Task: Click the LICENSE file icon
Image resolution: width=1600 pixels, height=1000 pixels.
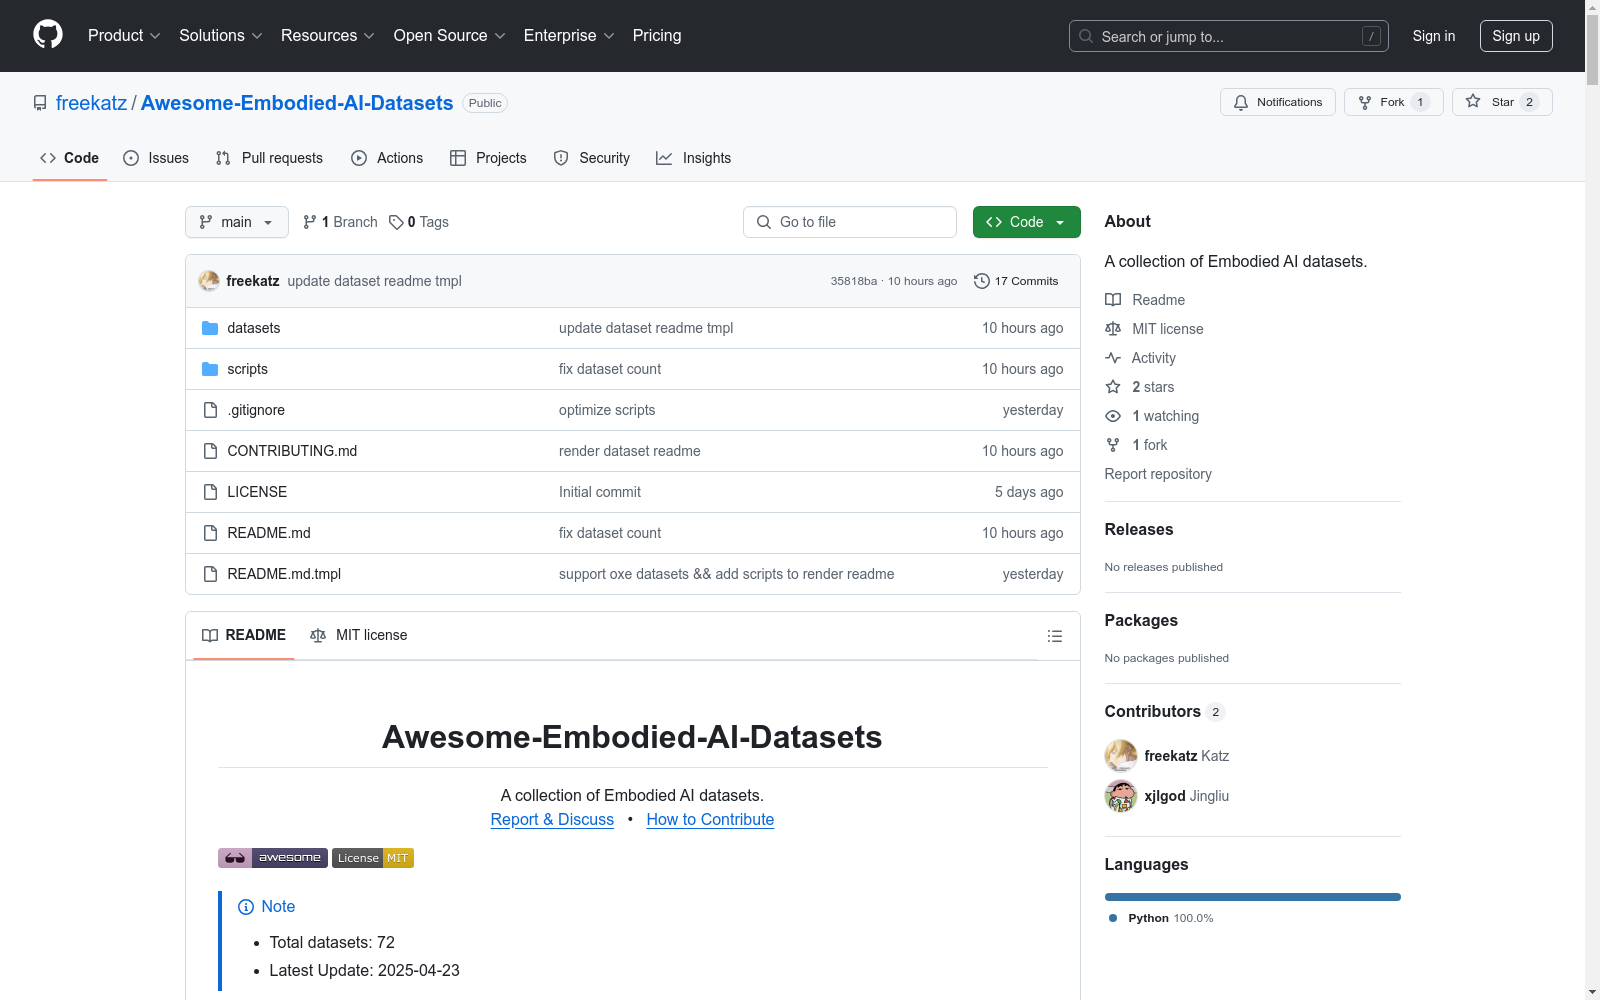Action: coord(210,492)
